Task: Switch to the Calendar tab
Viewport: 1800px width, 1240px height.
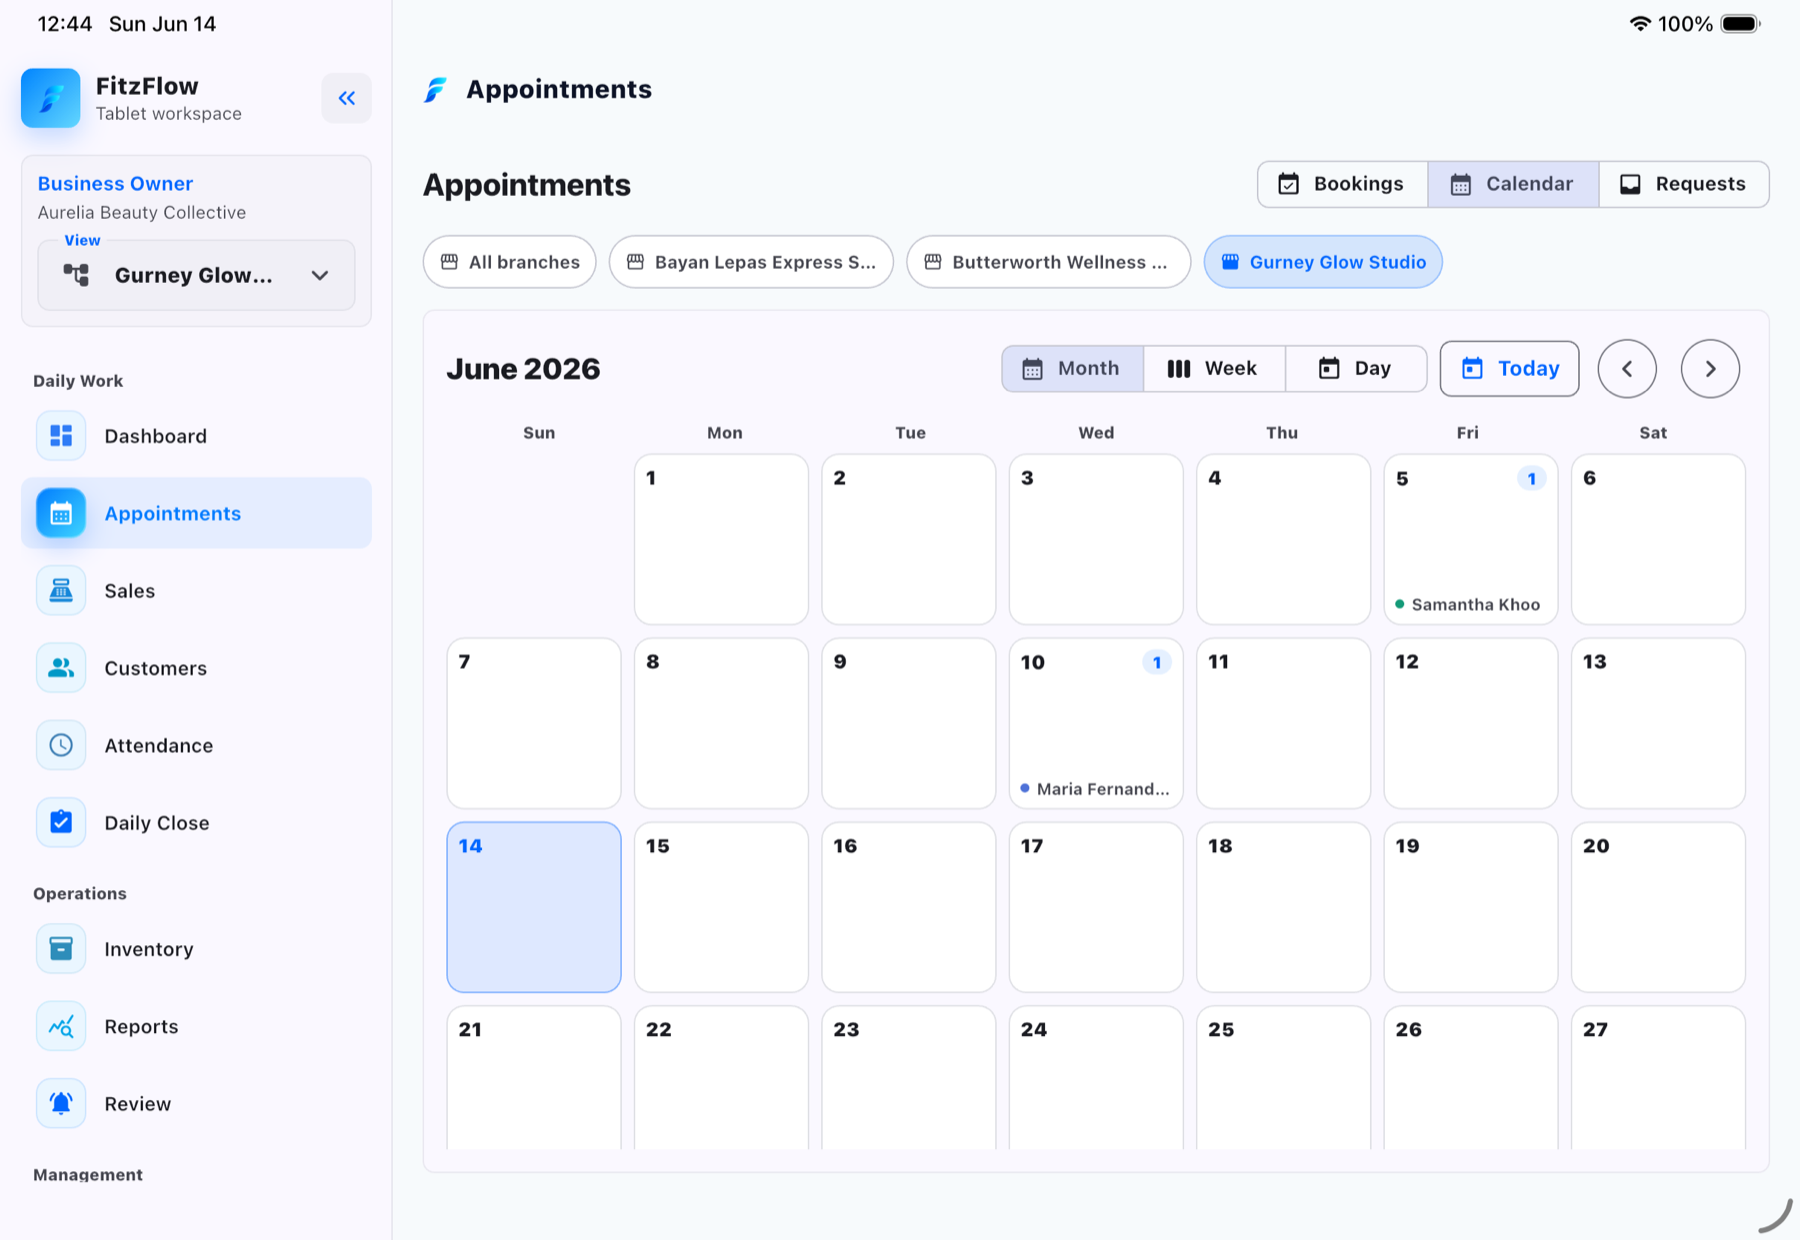Action: 1514,184
